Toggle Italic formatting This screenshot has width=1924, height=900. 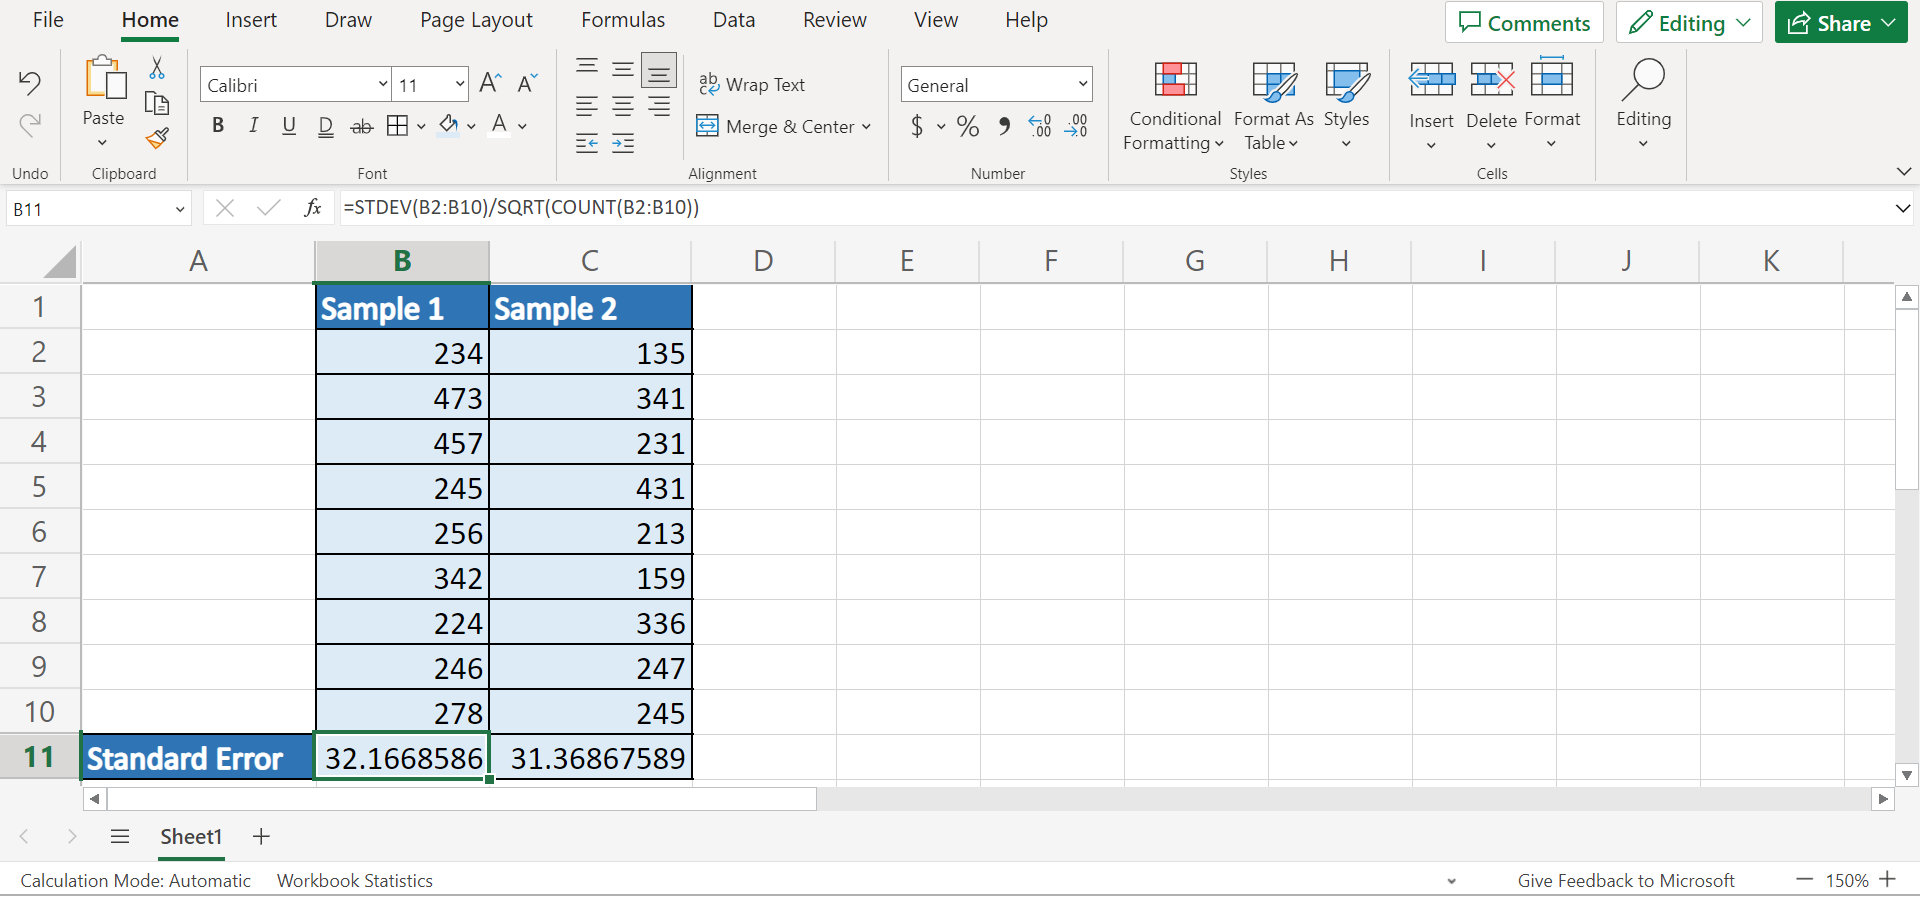(x=253, y=126)
